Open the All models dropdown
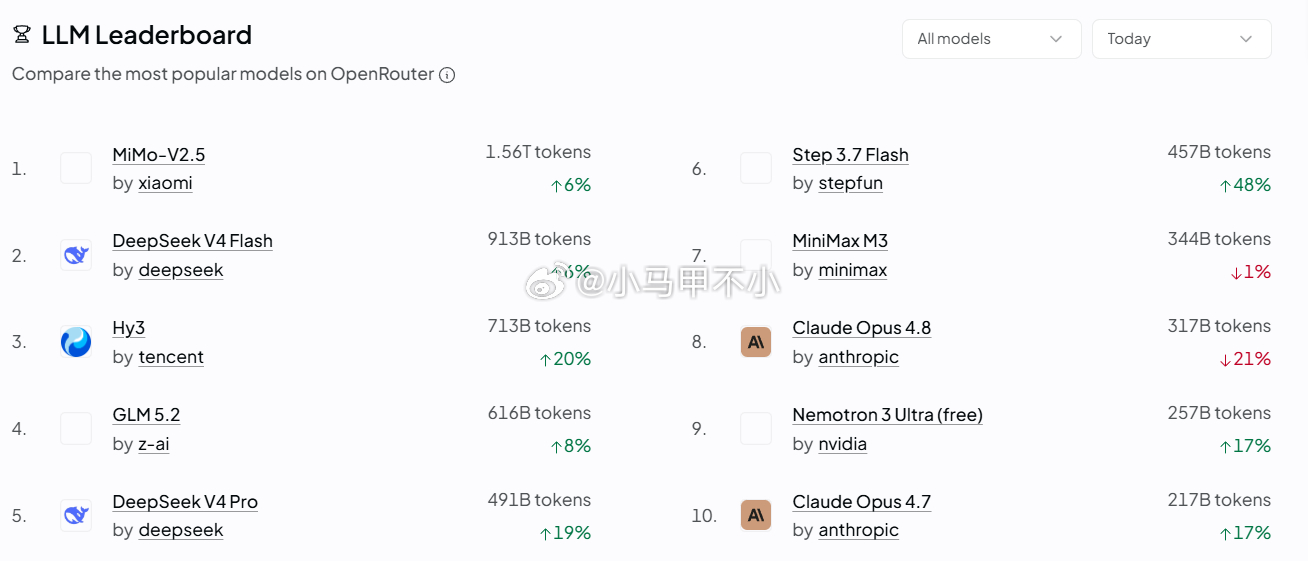This screenshot has width=1308, height=561. pos(992,39)
